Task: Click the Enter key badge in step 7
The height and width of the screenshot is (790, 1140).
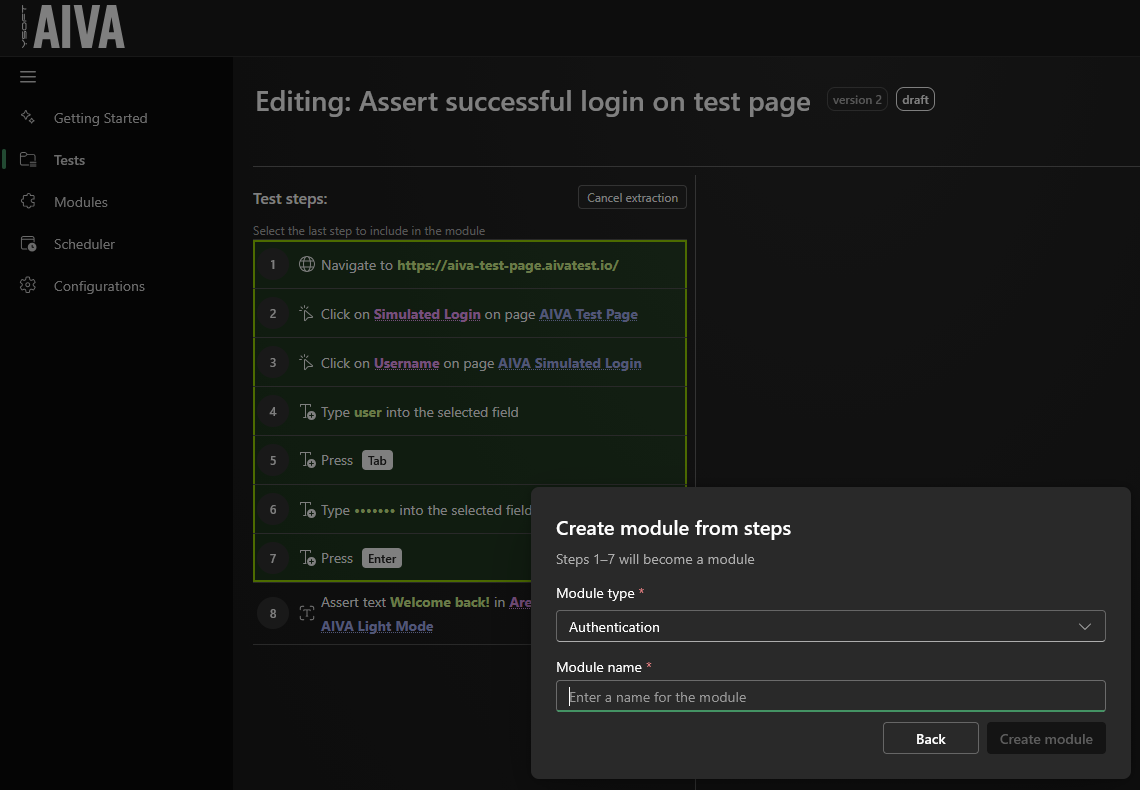Action: (382, 558)
